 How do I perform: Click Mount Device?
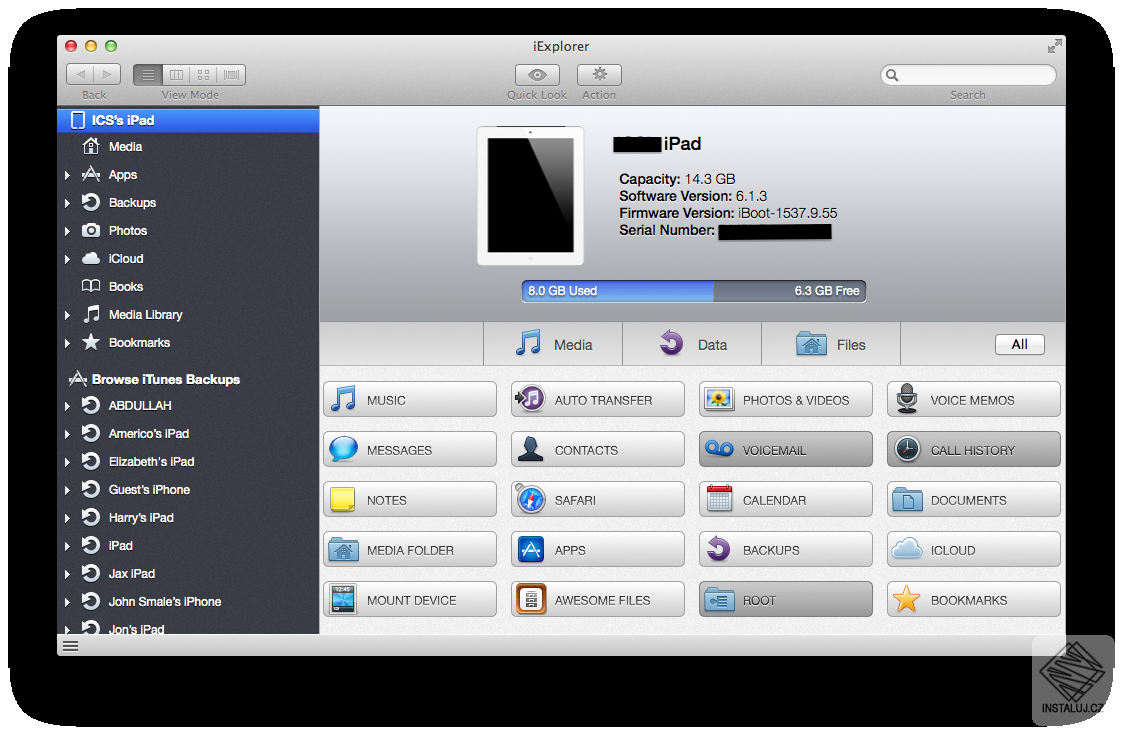click(409, 599)
